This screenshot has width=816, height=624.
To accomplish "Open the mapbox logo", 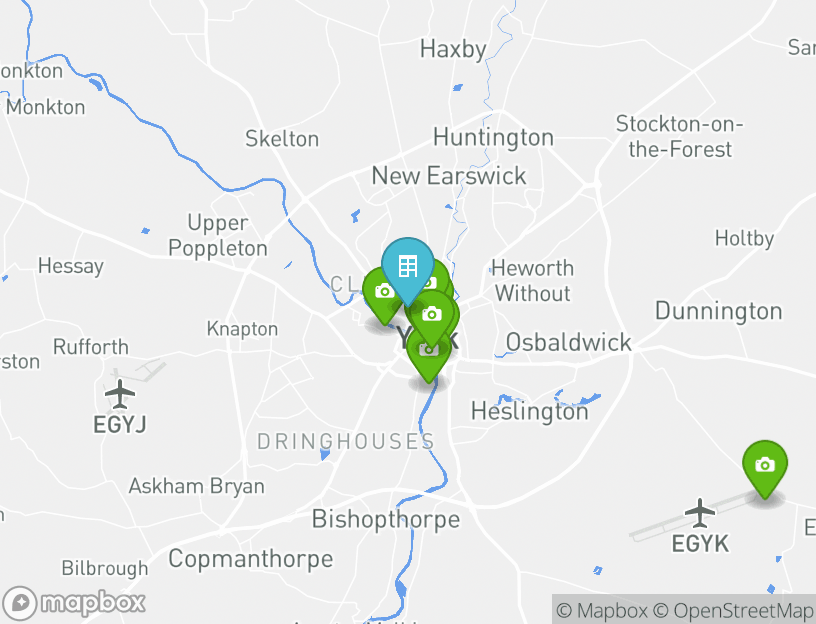I will coord(73,603).
